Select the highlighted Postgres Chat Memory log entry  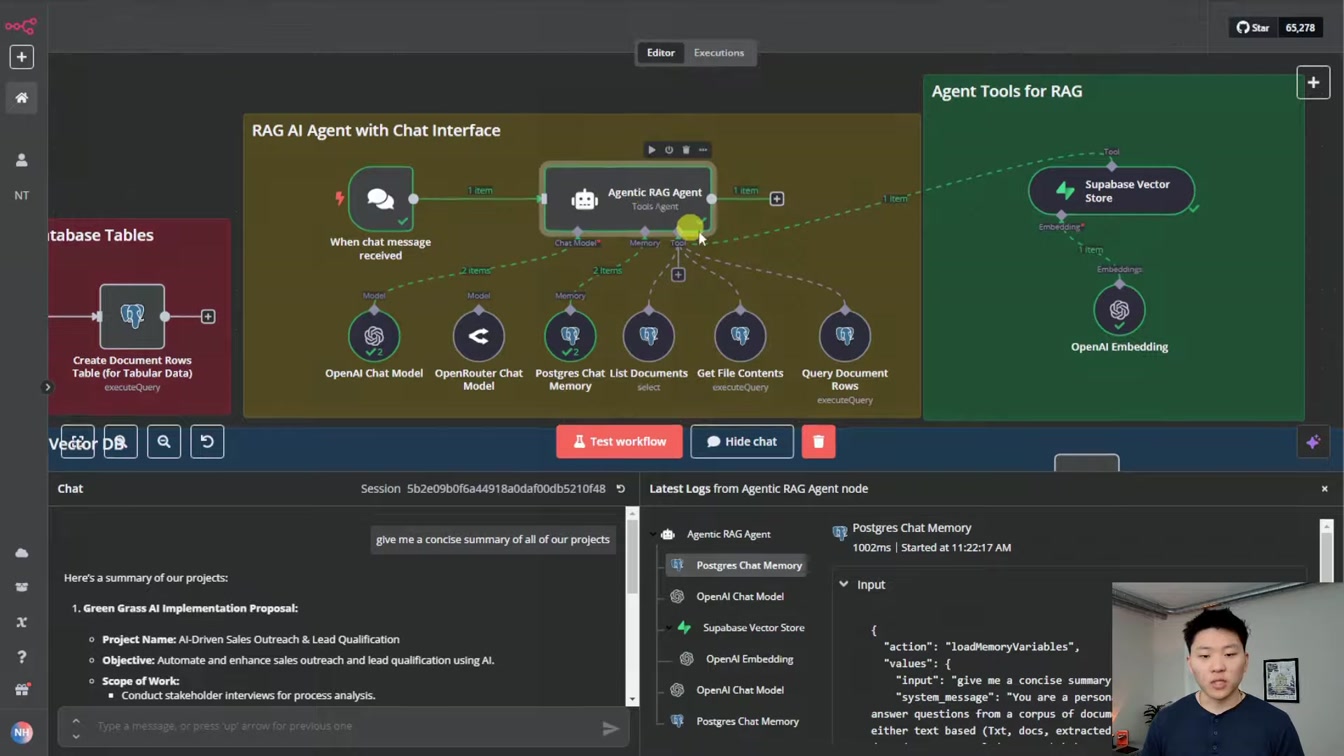coord(738,565)
